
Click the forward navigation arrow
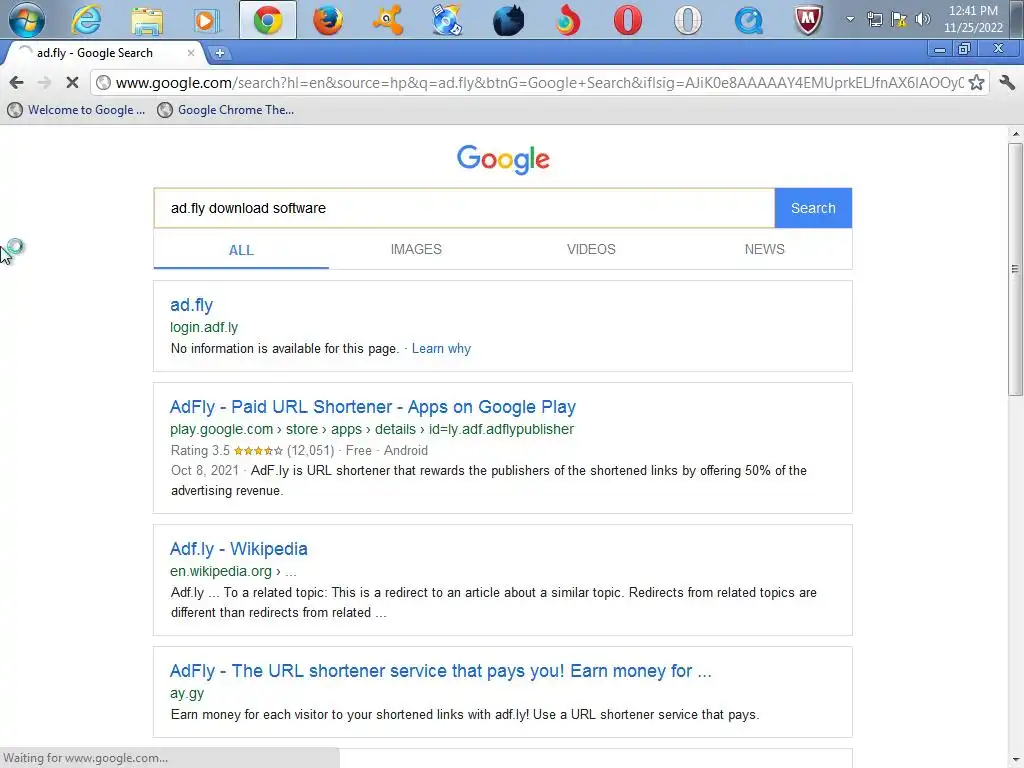(x=44, y=82)
